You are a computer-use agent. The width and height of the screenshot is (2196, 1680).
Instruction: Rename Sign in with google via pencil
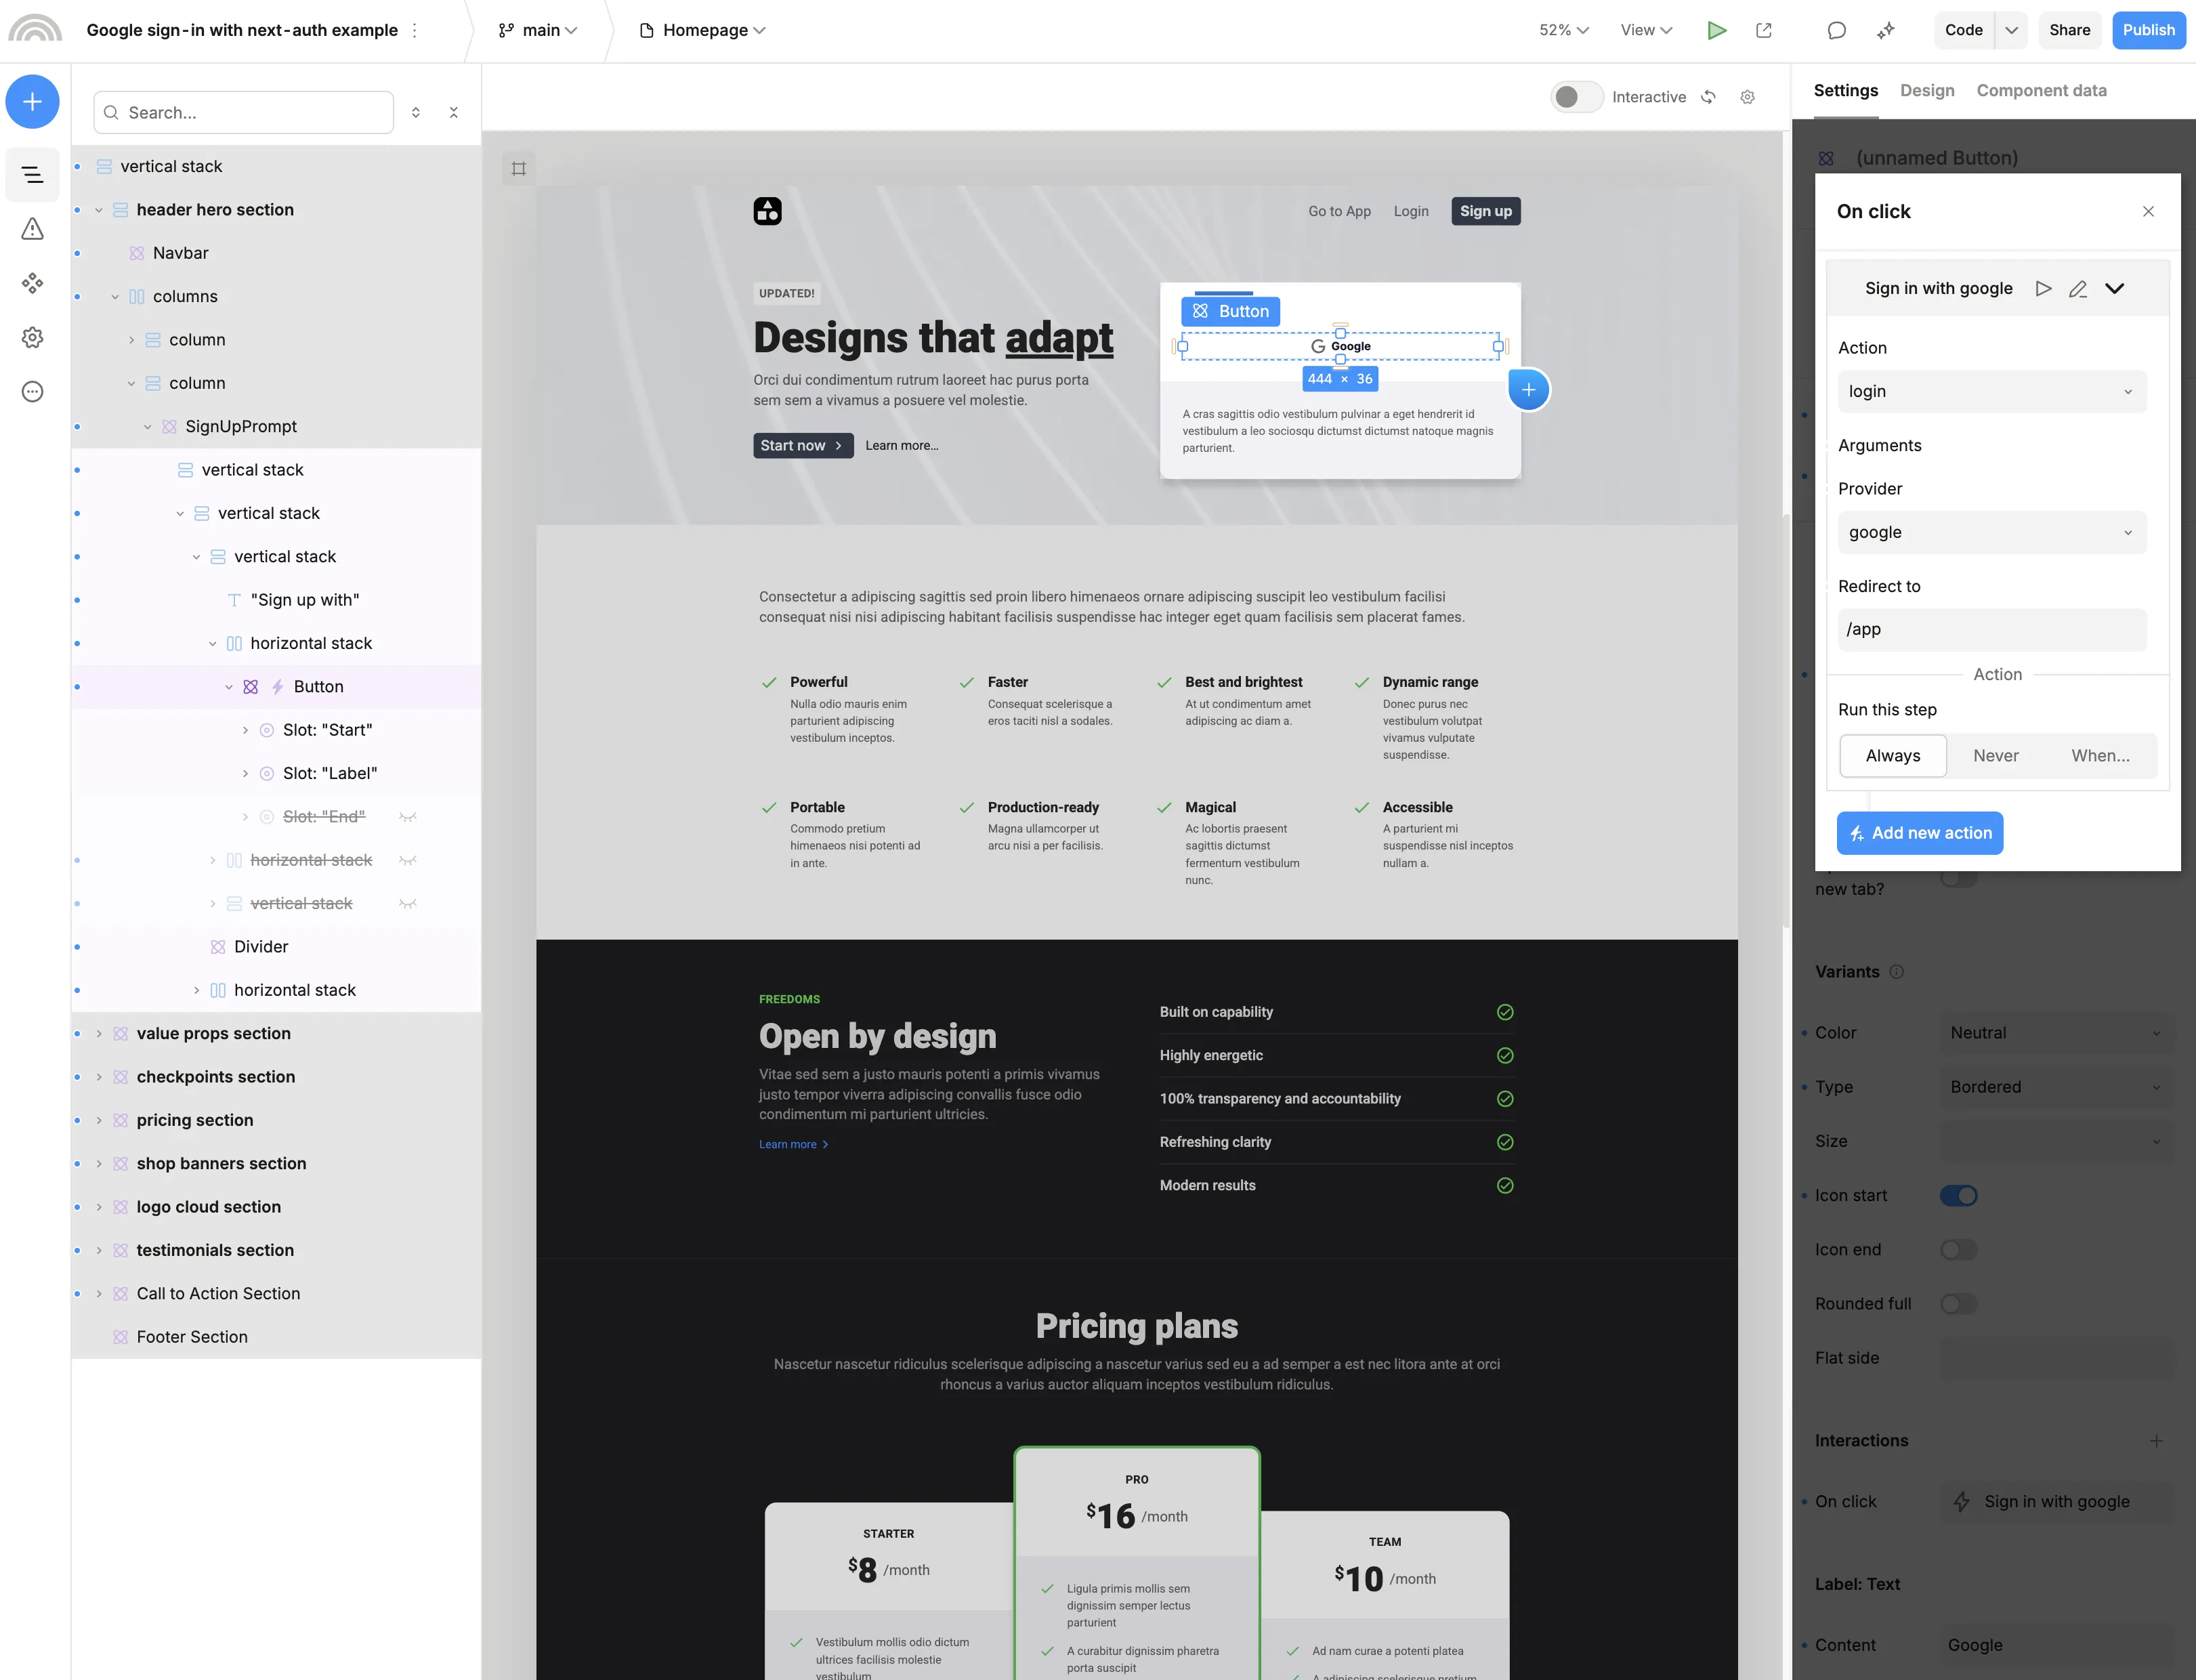(x=2078, y=288)
